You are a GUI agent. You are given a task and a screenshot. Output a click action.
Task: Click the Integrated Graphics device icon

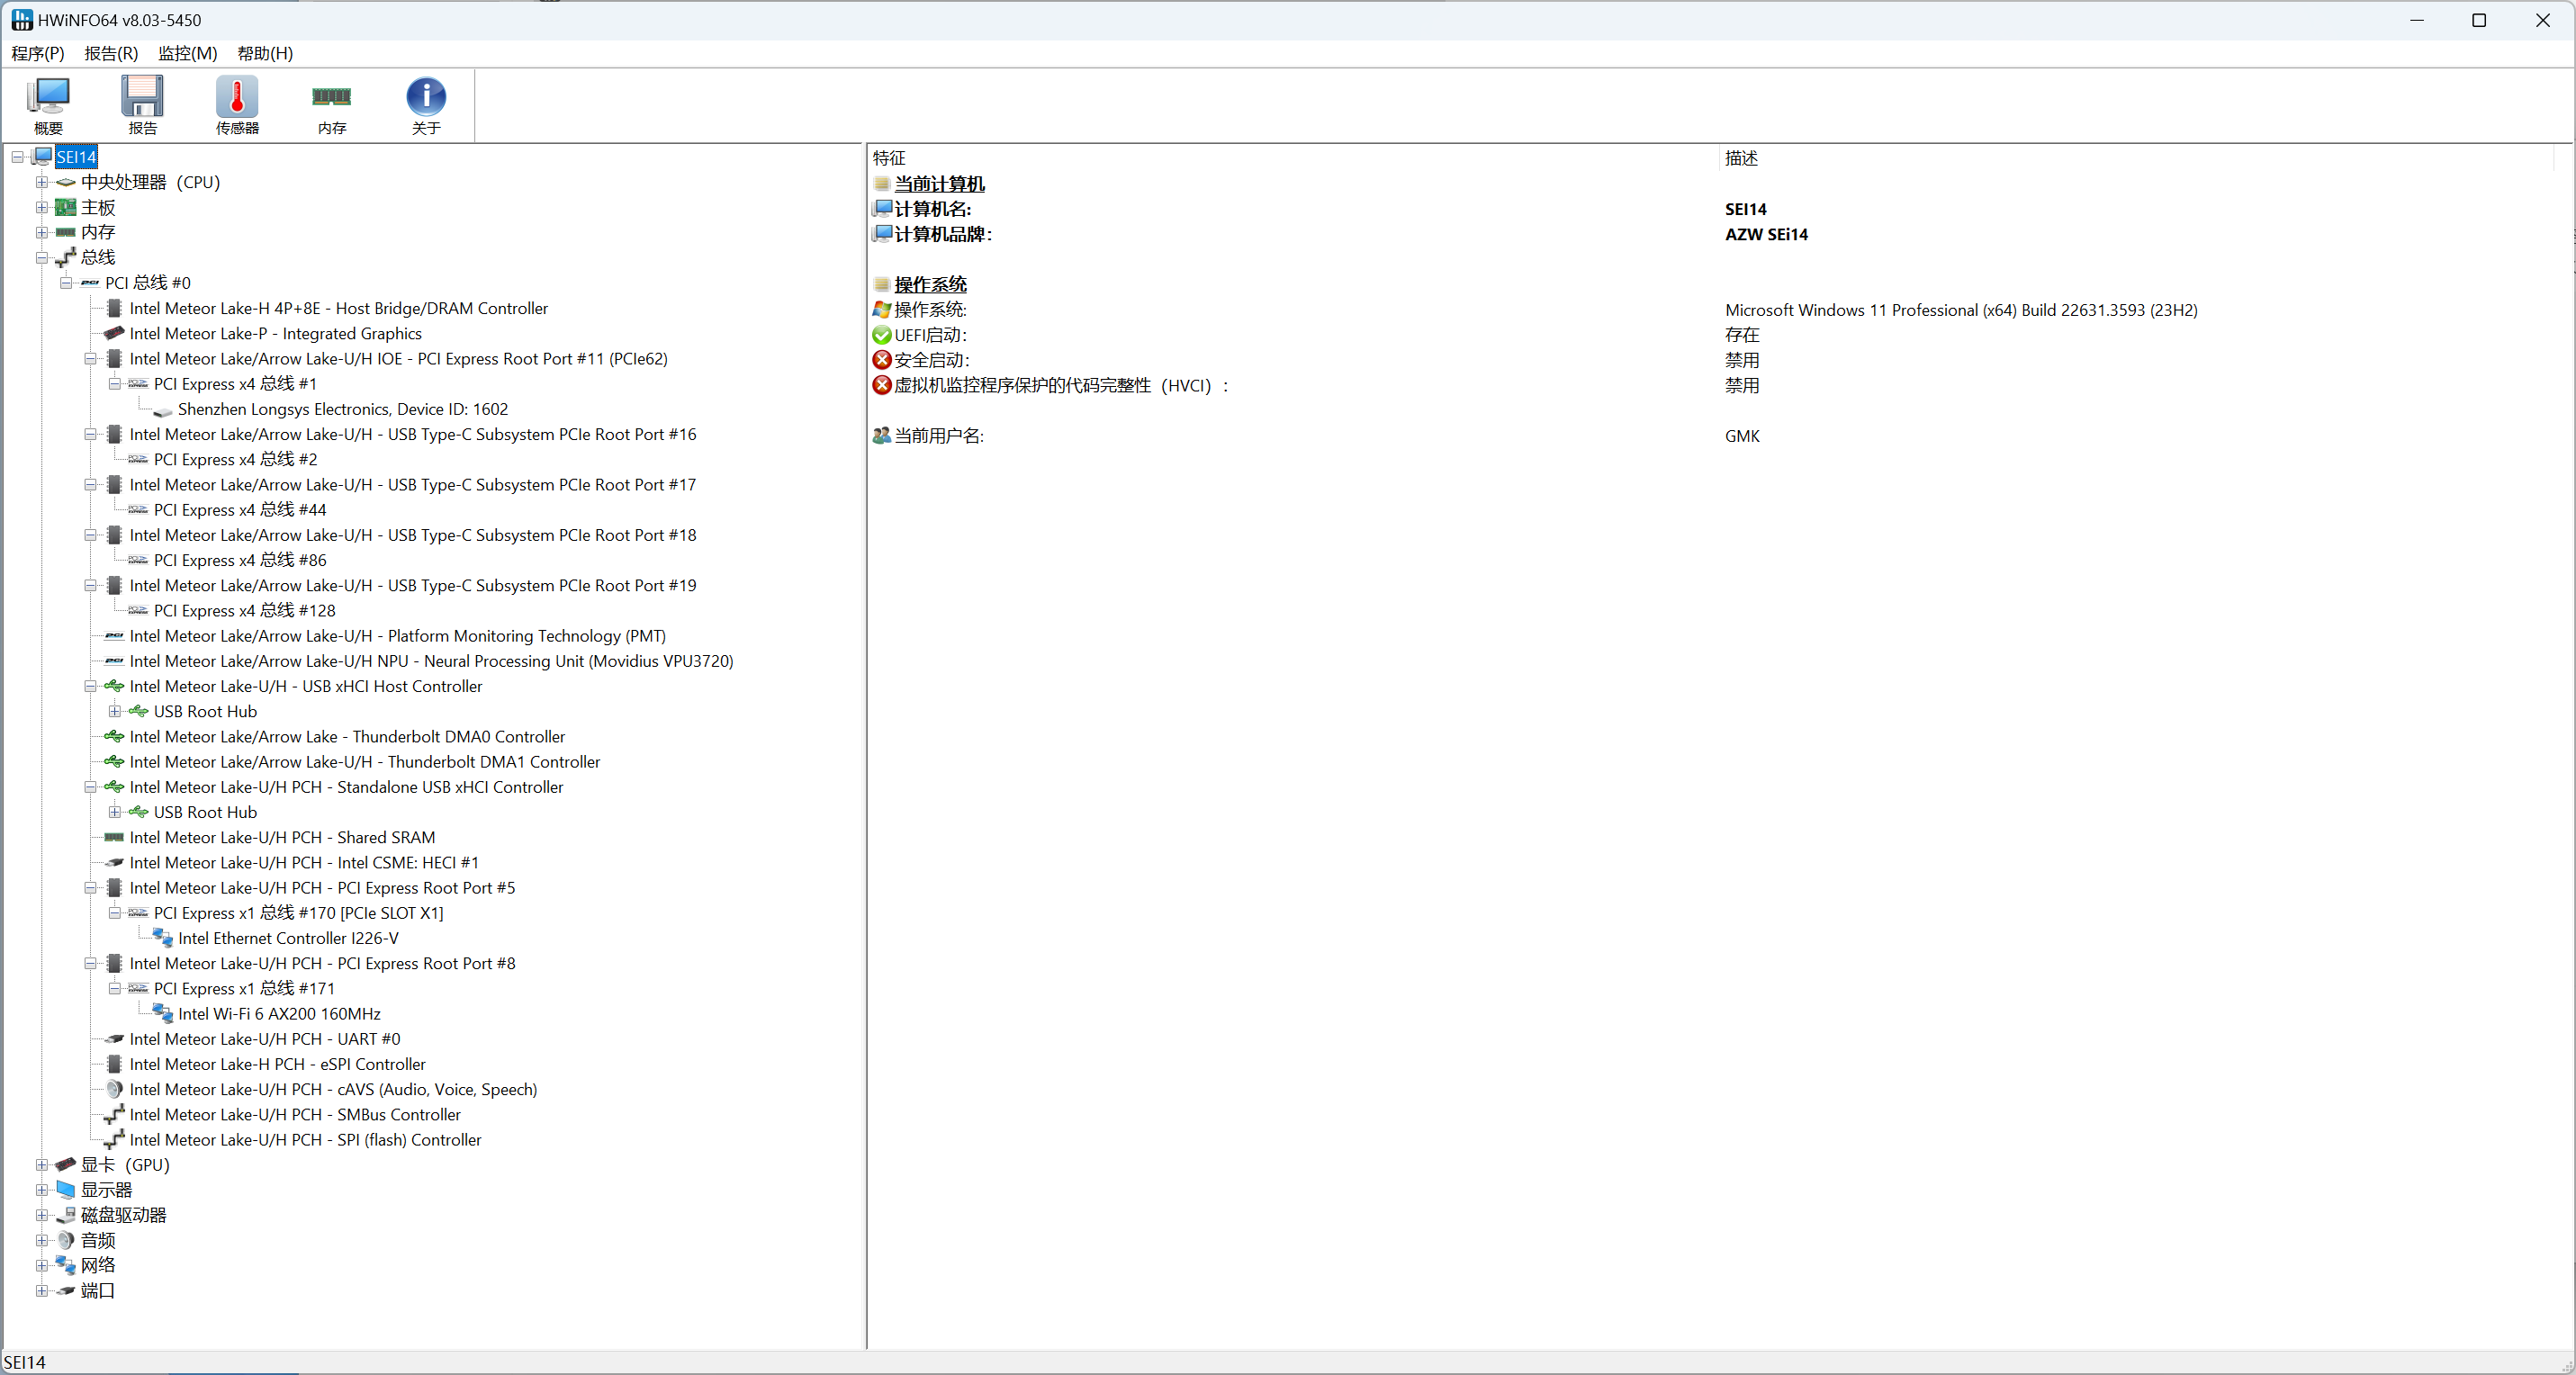114,333
